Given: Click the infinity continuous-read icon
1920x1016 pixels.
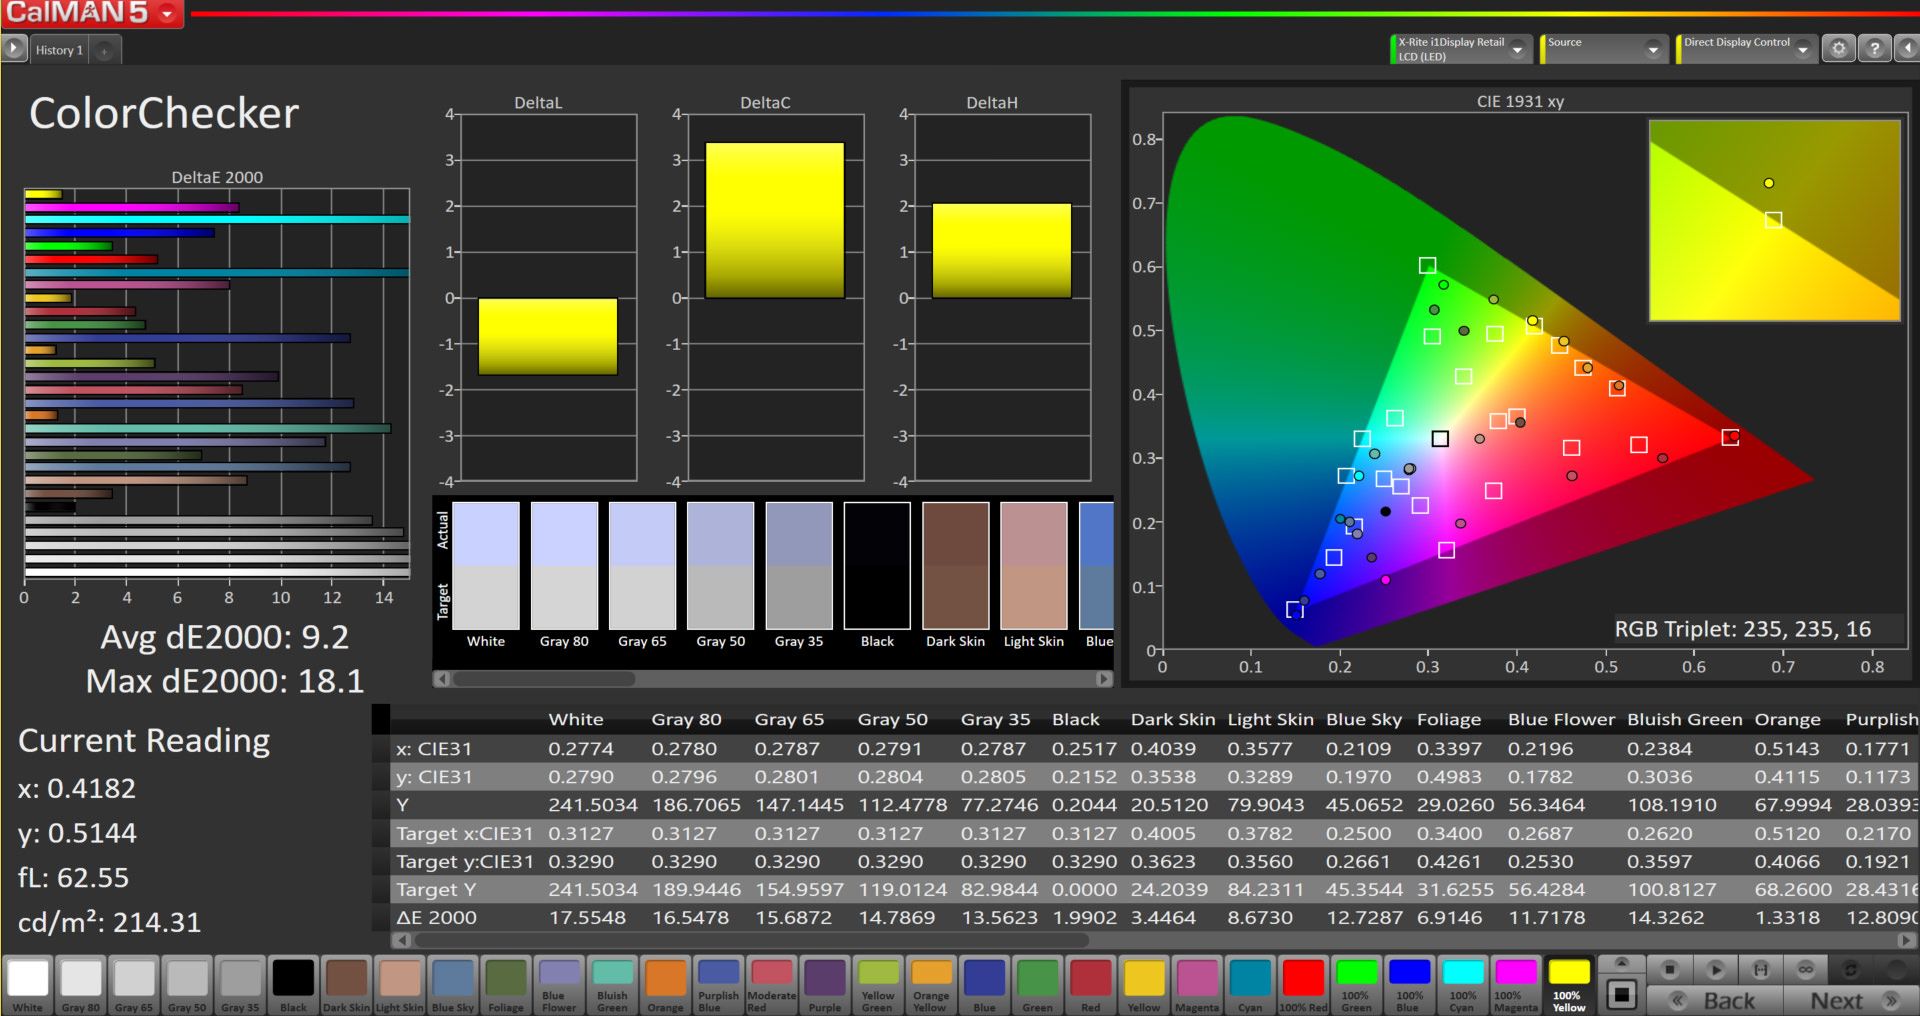Looking at the screenshot, I should 1806,969.
